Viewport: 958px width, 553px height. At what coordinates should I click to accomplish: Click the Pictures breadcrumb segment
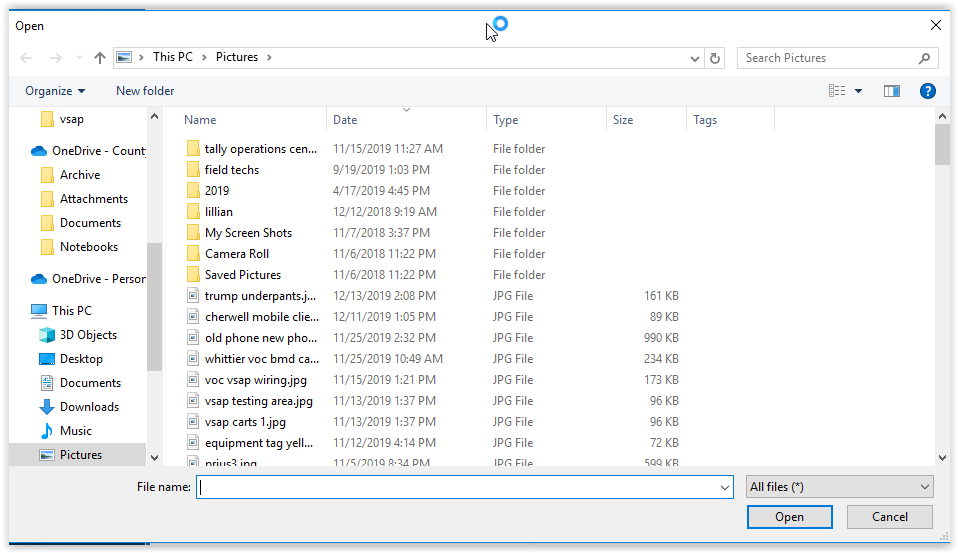tap(236, 57)
